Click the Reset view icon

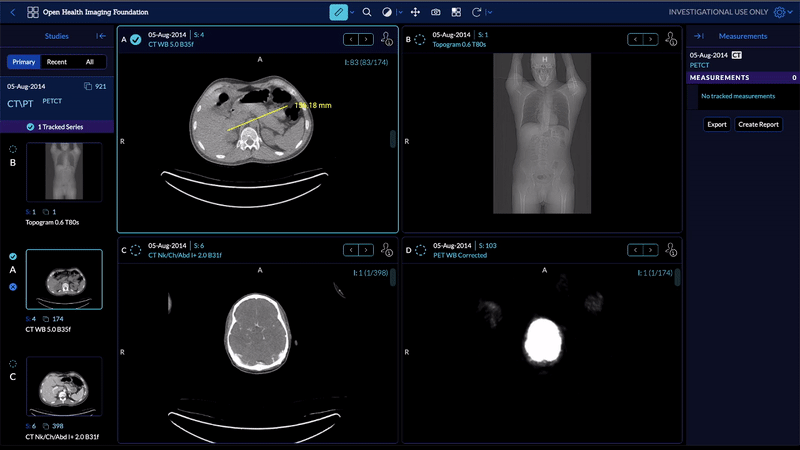476,12
